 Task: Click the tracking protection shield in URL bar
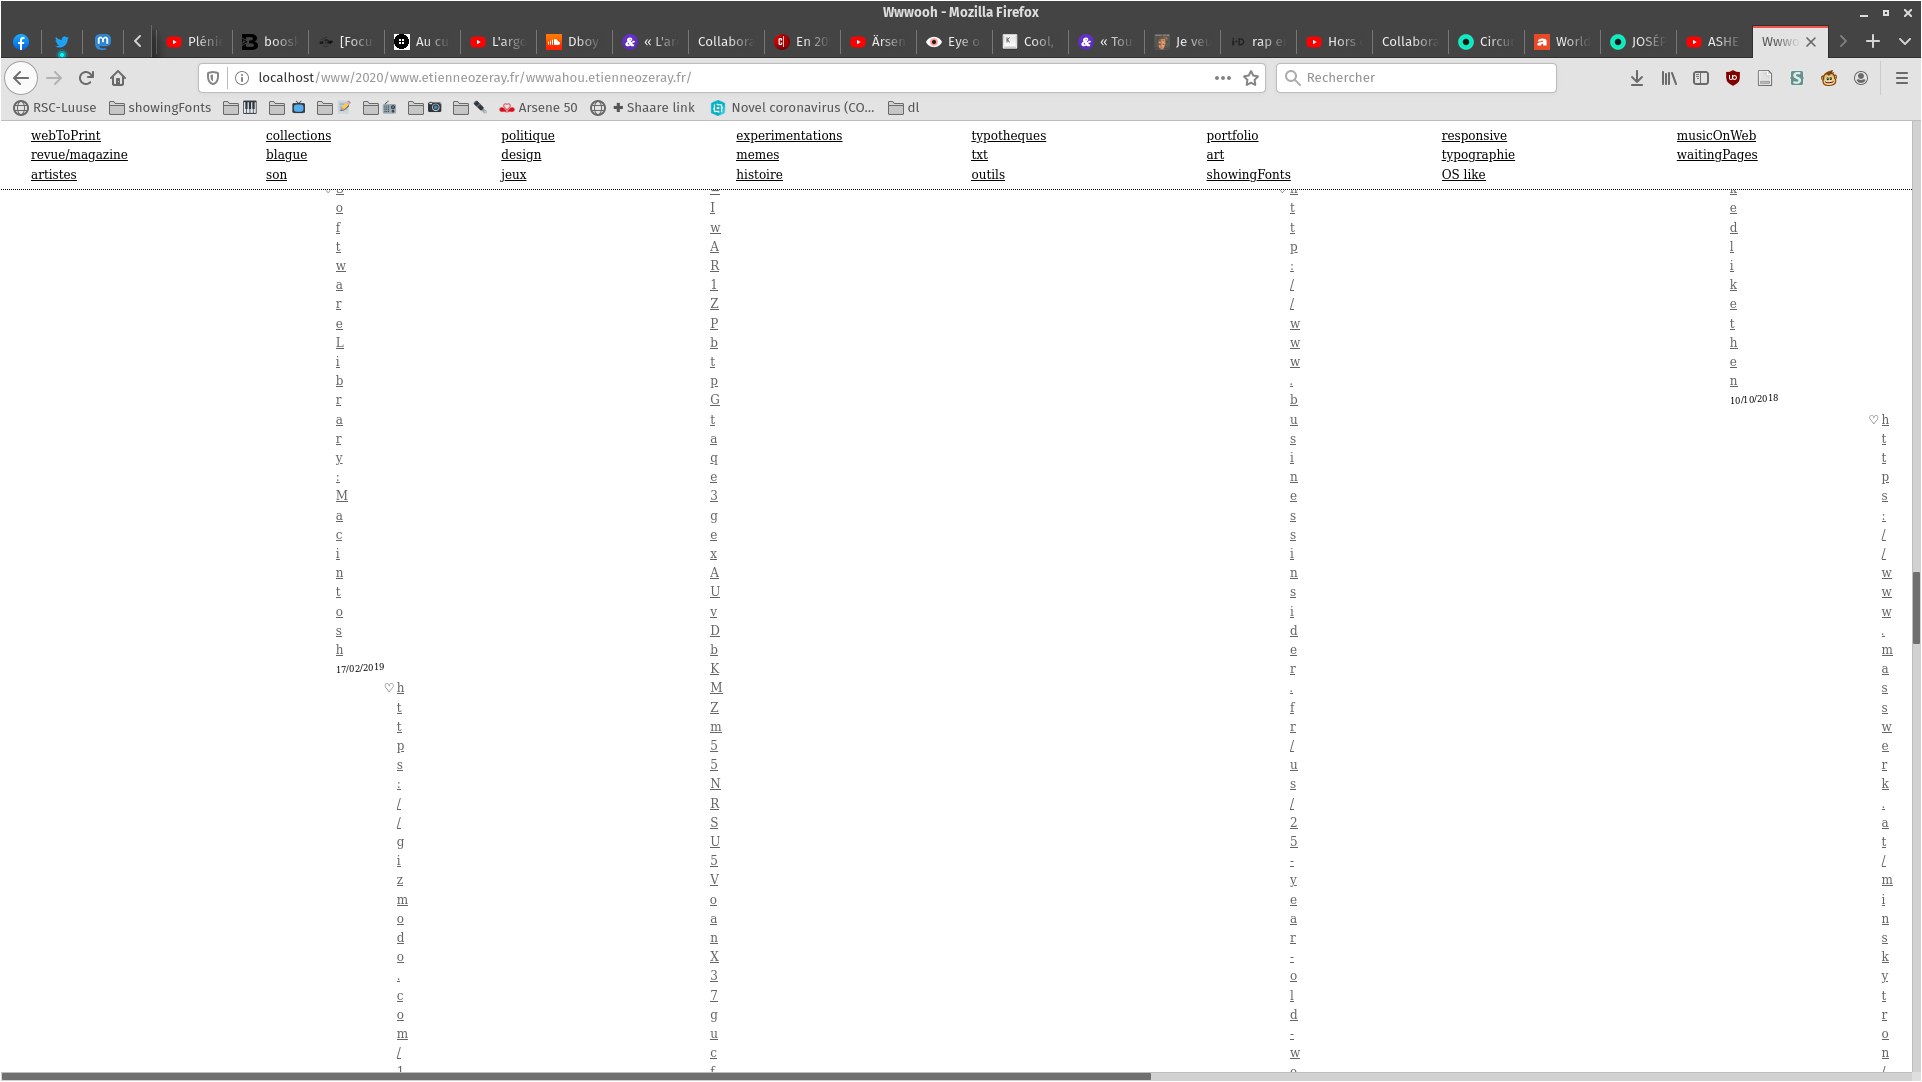tap(213, 78)
